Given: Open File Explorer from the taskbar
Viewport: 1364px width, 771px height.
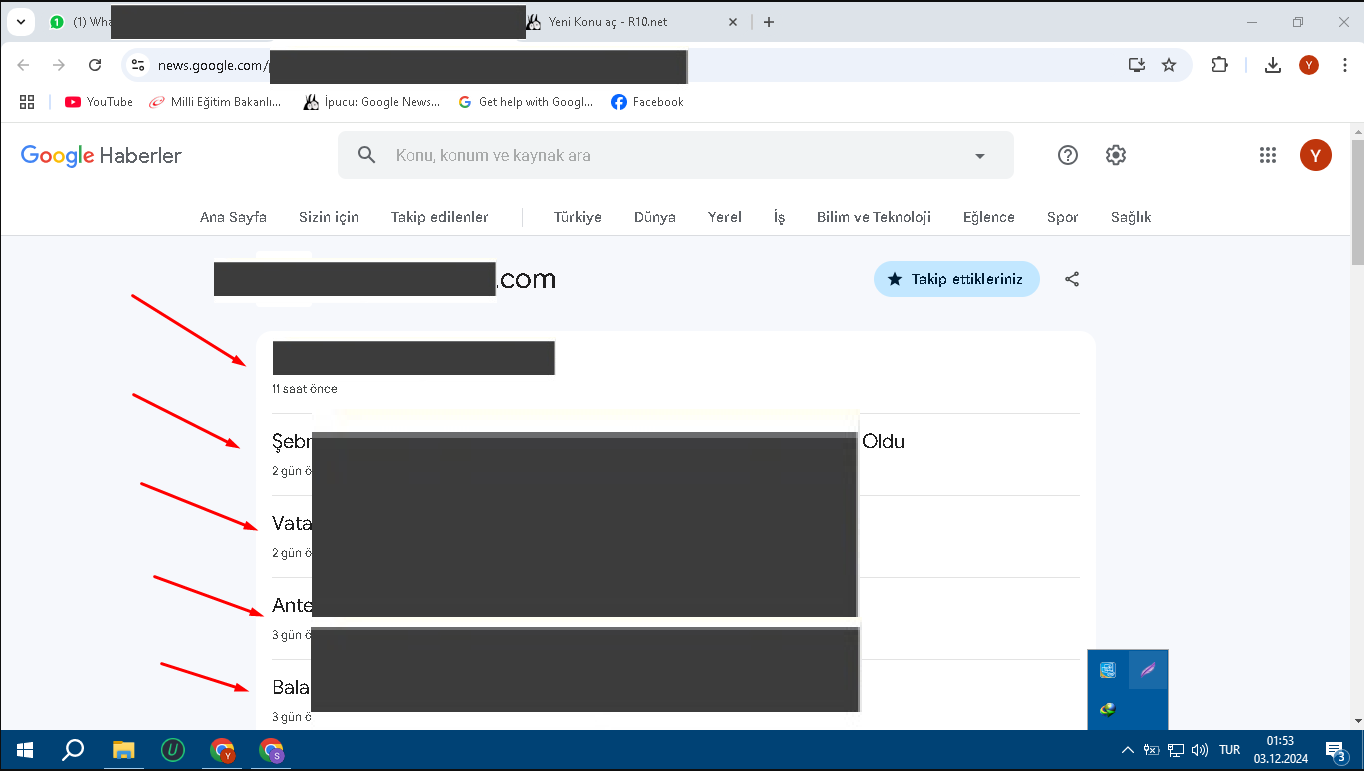Looking at the screenshot, I should click(x=123, y=750).
